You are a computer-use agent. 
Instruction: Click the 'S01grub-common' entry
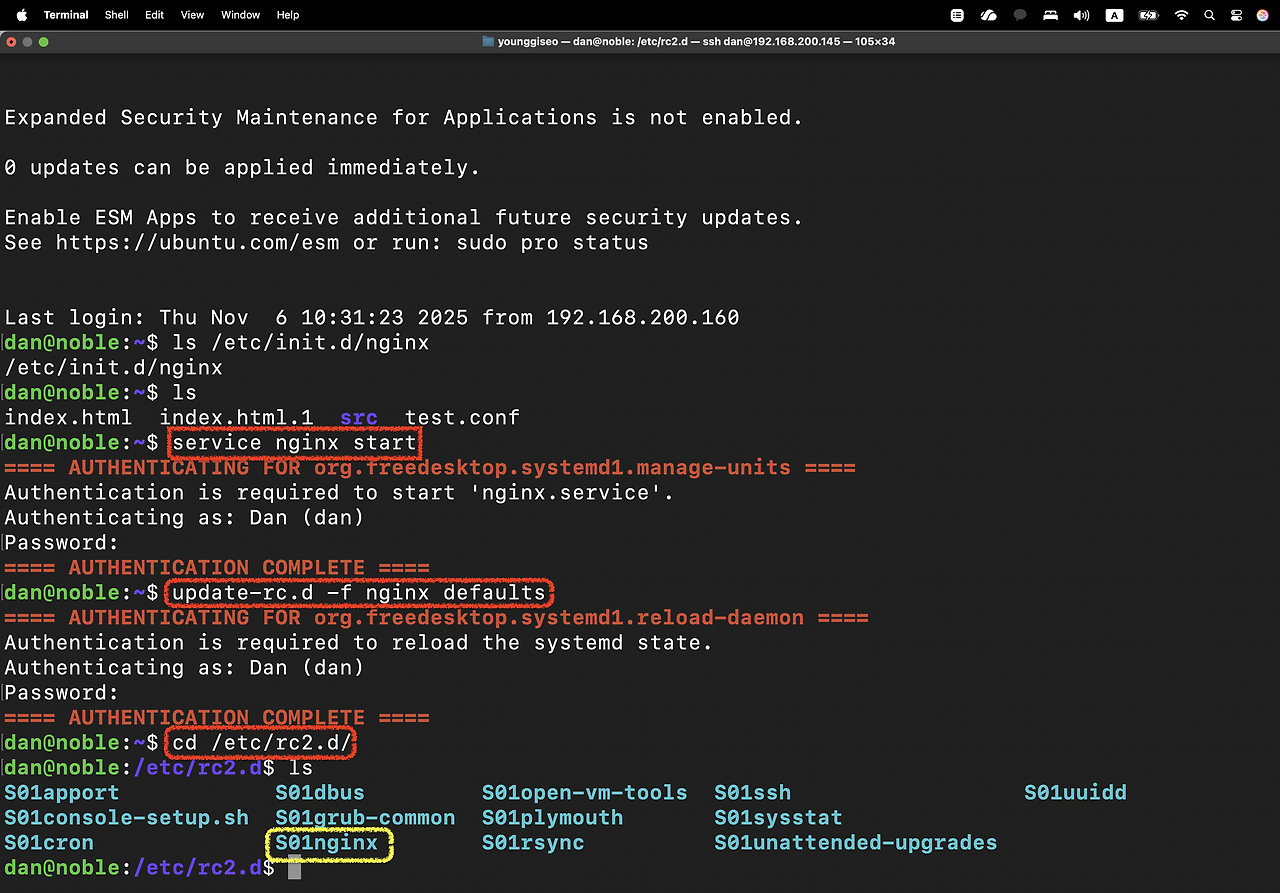pyautogui.click(x=365, y=818)
